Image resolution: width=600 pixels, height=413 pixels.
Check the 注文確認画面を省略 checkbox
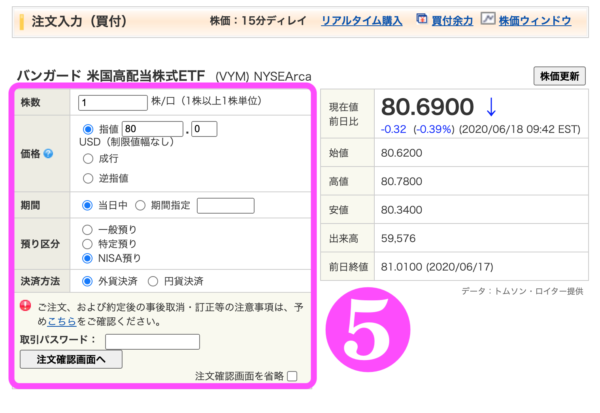pos(292,376)
